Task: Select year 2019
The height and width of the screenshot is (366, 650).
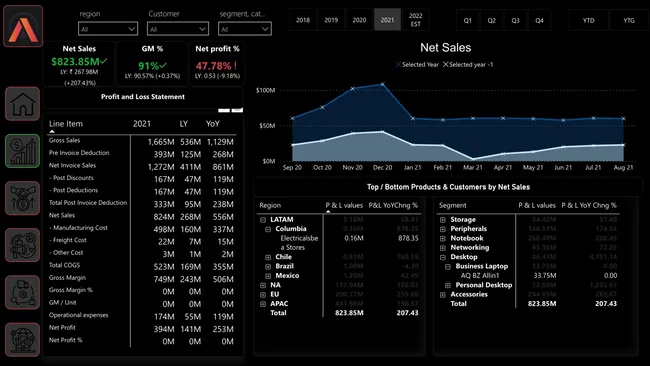Action: [331, 20]
